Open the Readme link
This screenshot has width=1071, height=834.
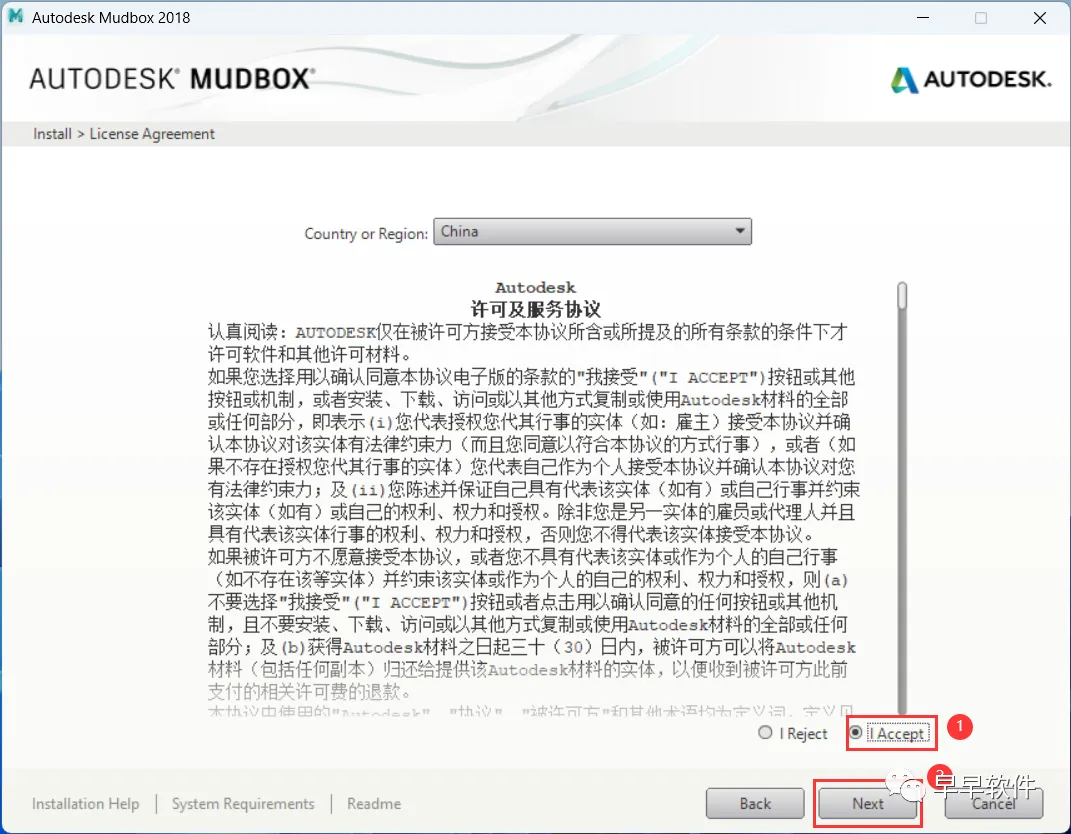coord(374,804)
